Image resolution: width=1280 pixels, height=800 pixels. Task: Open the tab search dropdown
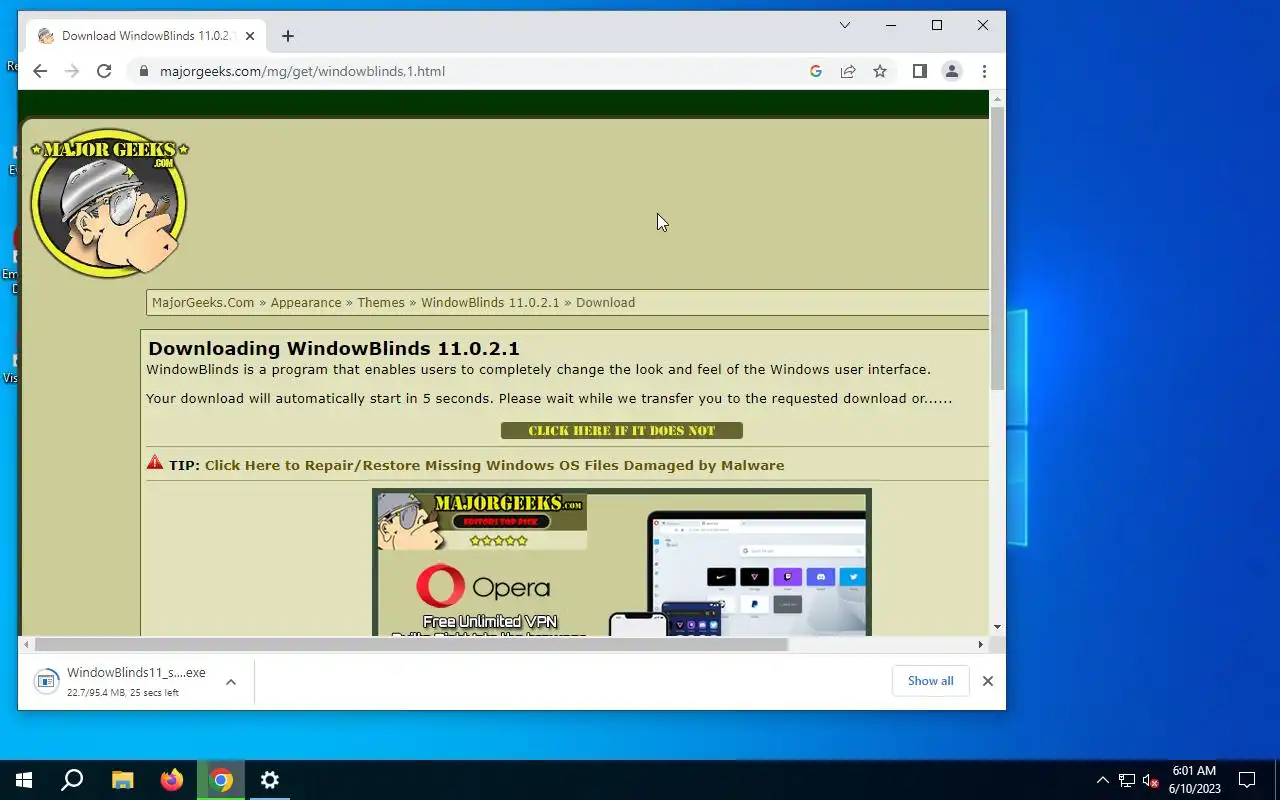845,25
